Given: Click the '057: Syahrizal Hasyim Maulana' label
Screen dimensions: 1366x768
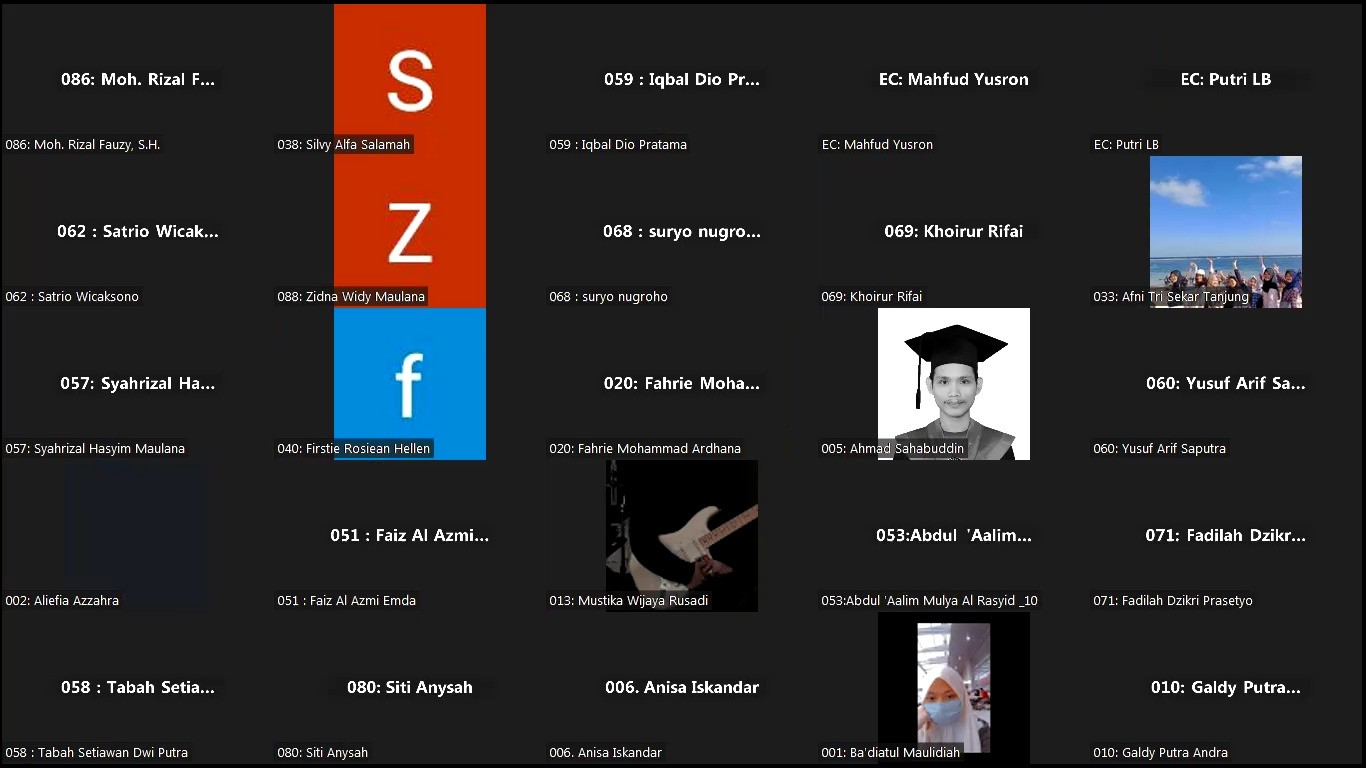Looking at the screenshot, I should (95, 449).
